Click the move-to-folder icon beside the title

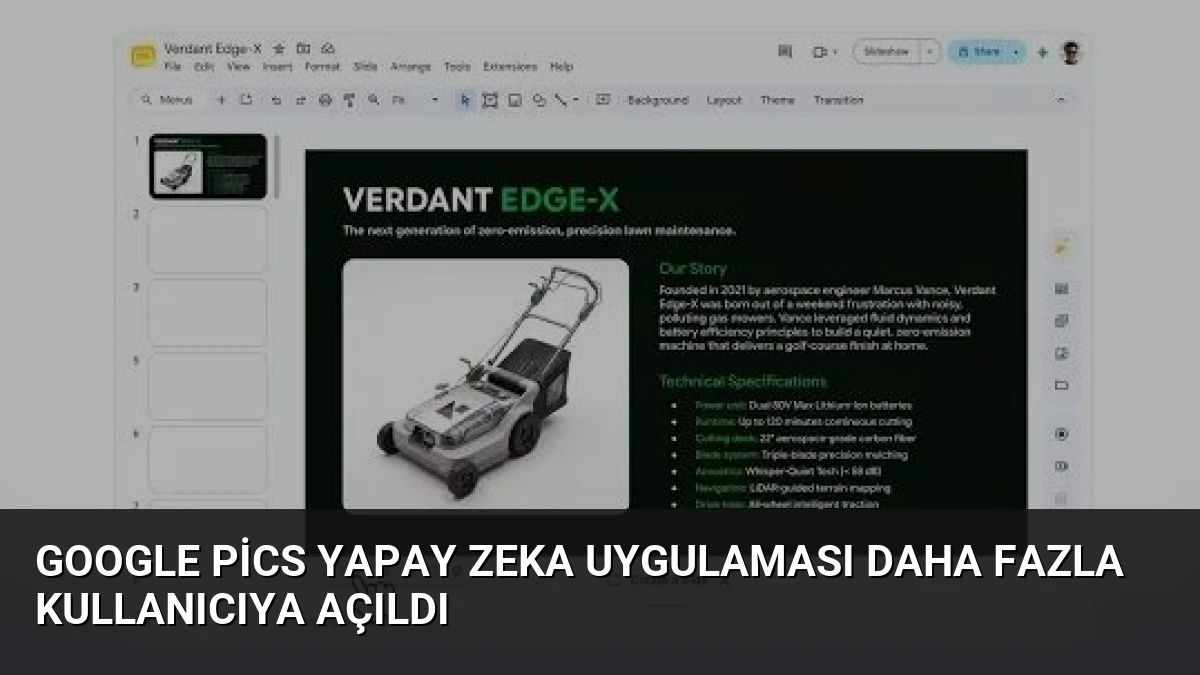[x=303, y=48]
